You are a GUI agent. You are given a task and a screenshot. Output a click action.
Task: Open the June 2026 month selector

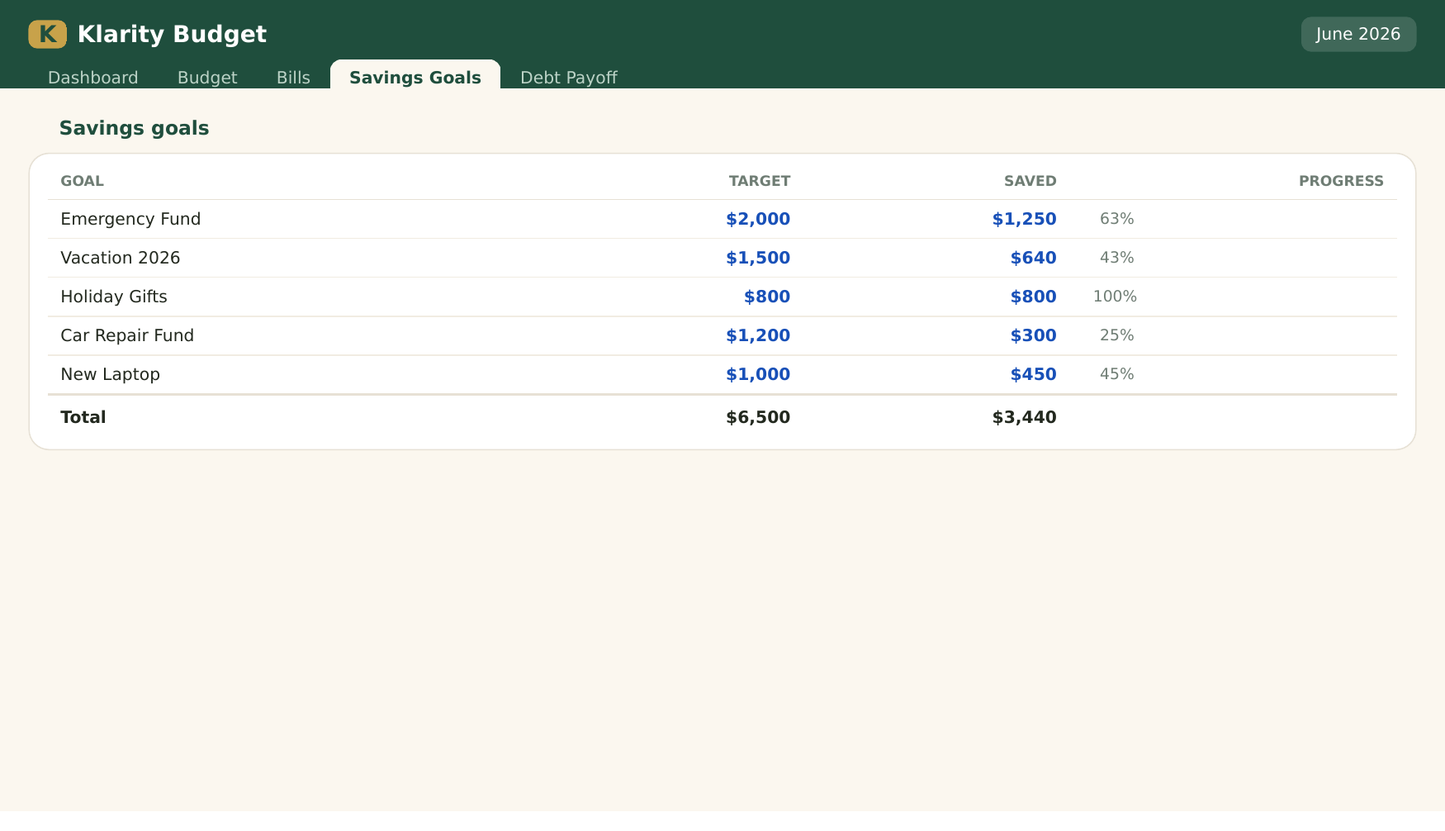pyautogui.click(x=1358, y=34)
